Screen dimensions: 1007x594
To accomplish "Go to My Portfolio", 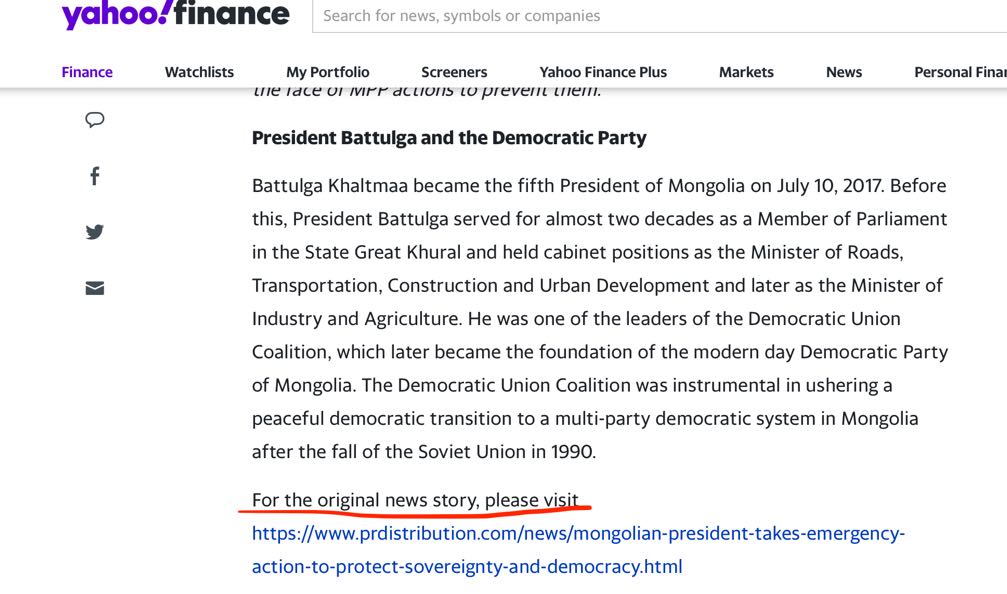I will coord(327,72).
